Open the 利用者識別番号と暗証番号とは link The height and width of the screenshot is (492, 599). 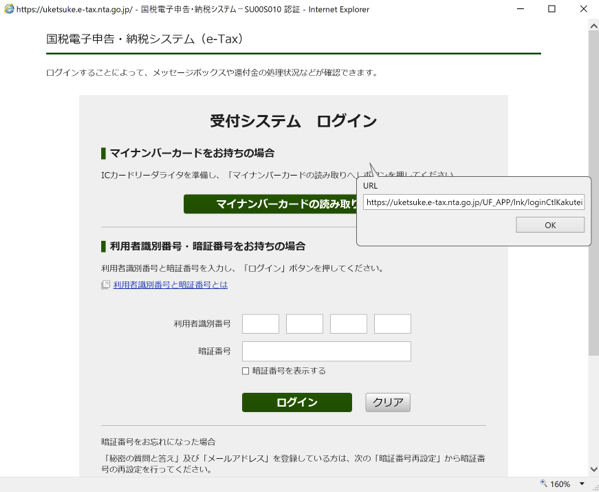click(x=170, y=285)
